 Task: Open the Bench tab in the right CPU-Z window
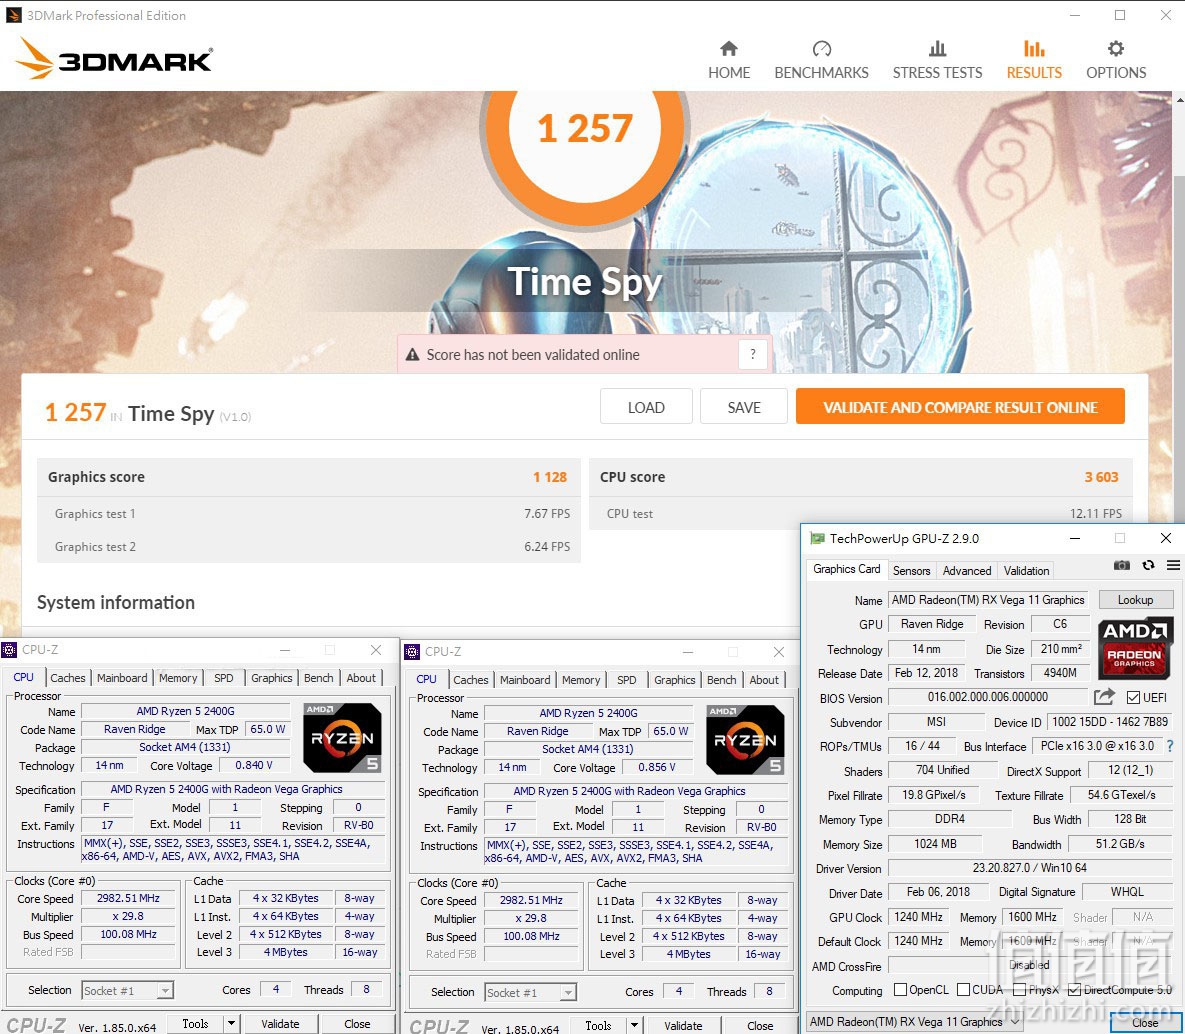tap(722, 680)
